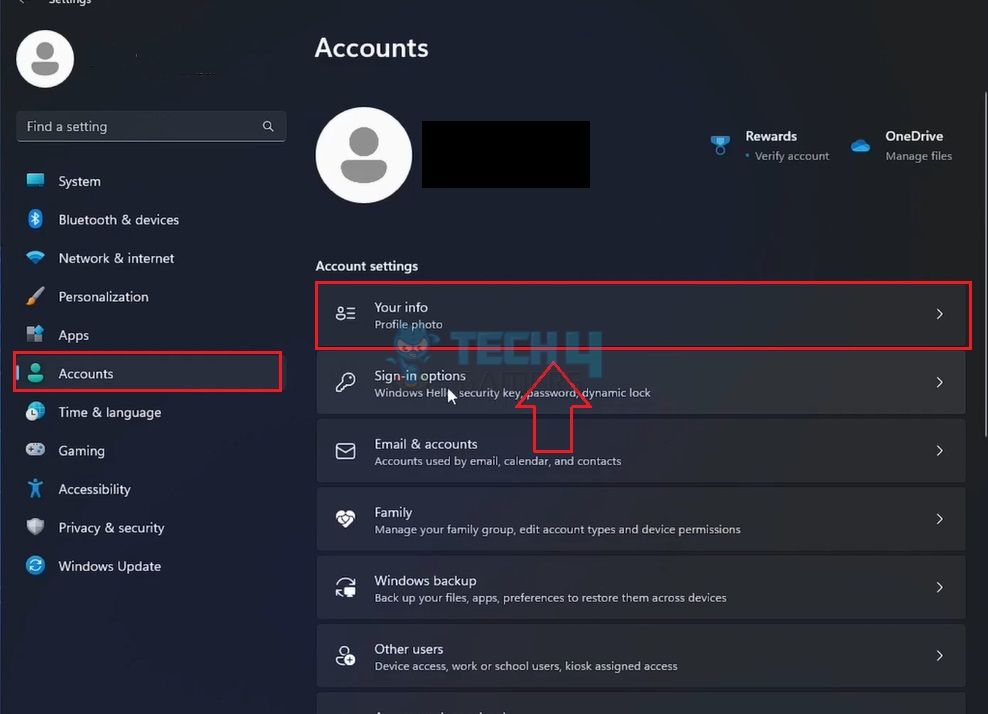Open Network & internet settings
988x714 pixels.
pos(34,258)
